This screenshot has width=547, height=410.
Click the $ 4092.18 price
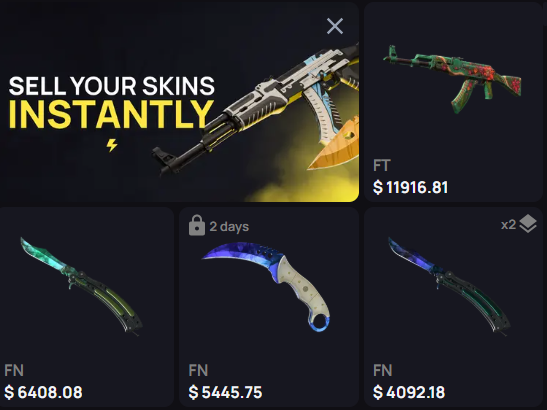tap(409, 392)
